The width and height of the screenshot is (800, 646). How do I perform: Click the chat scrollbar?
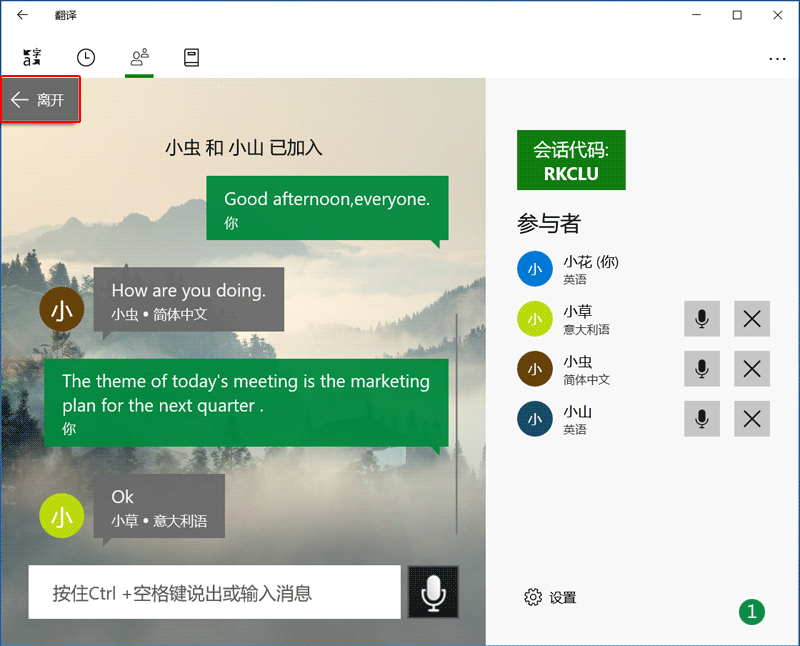pos(457,420)
